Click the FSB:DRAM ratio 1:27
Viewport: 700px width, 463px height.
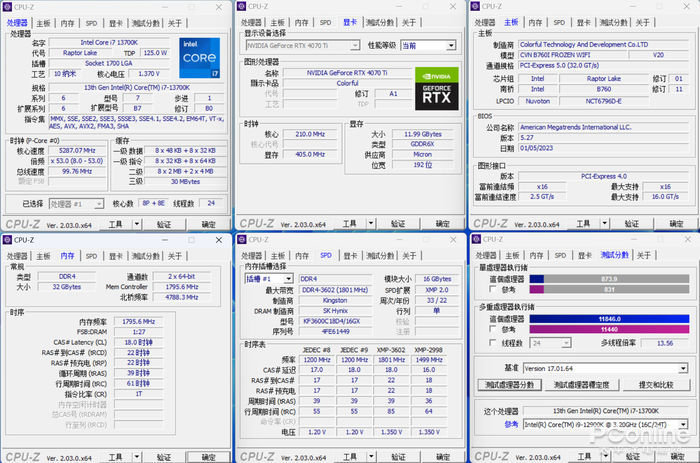[x=138, y=332]
